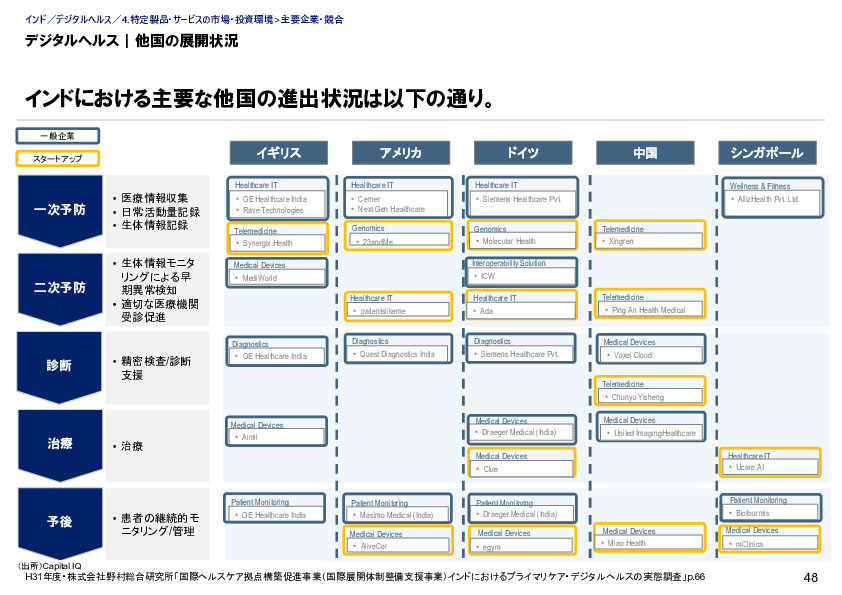Click mClinica entry
Viewport: 842px width, 595px height.
(749, 545)
